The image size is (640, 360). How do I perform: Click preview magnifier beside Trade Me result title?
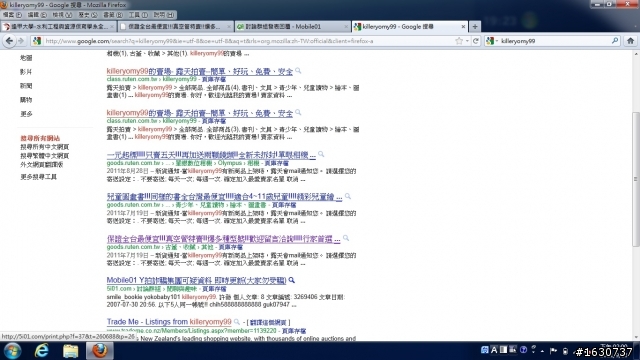click(236, 322)
